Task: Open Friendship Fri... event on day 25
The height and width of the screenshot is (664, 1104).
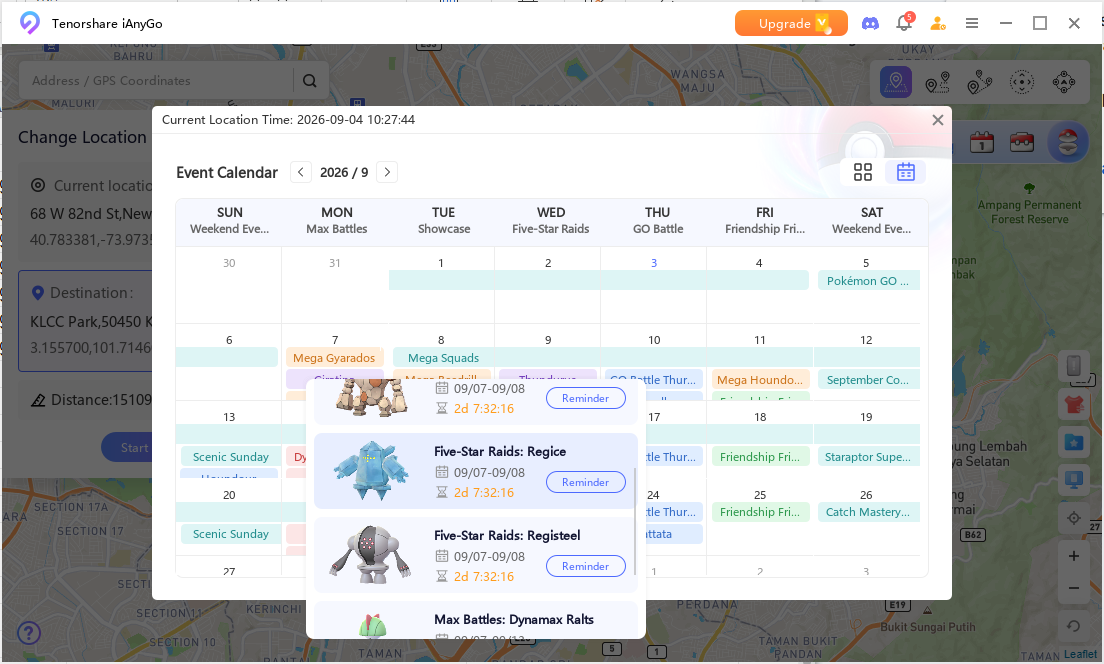Action: point(760,512)
